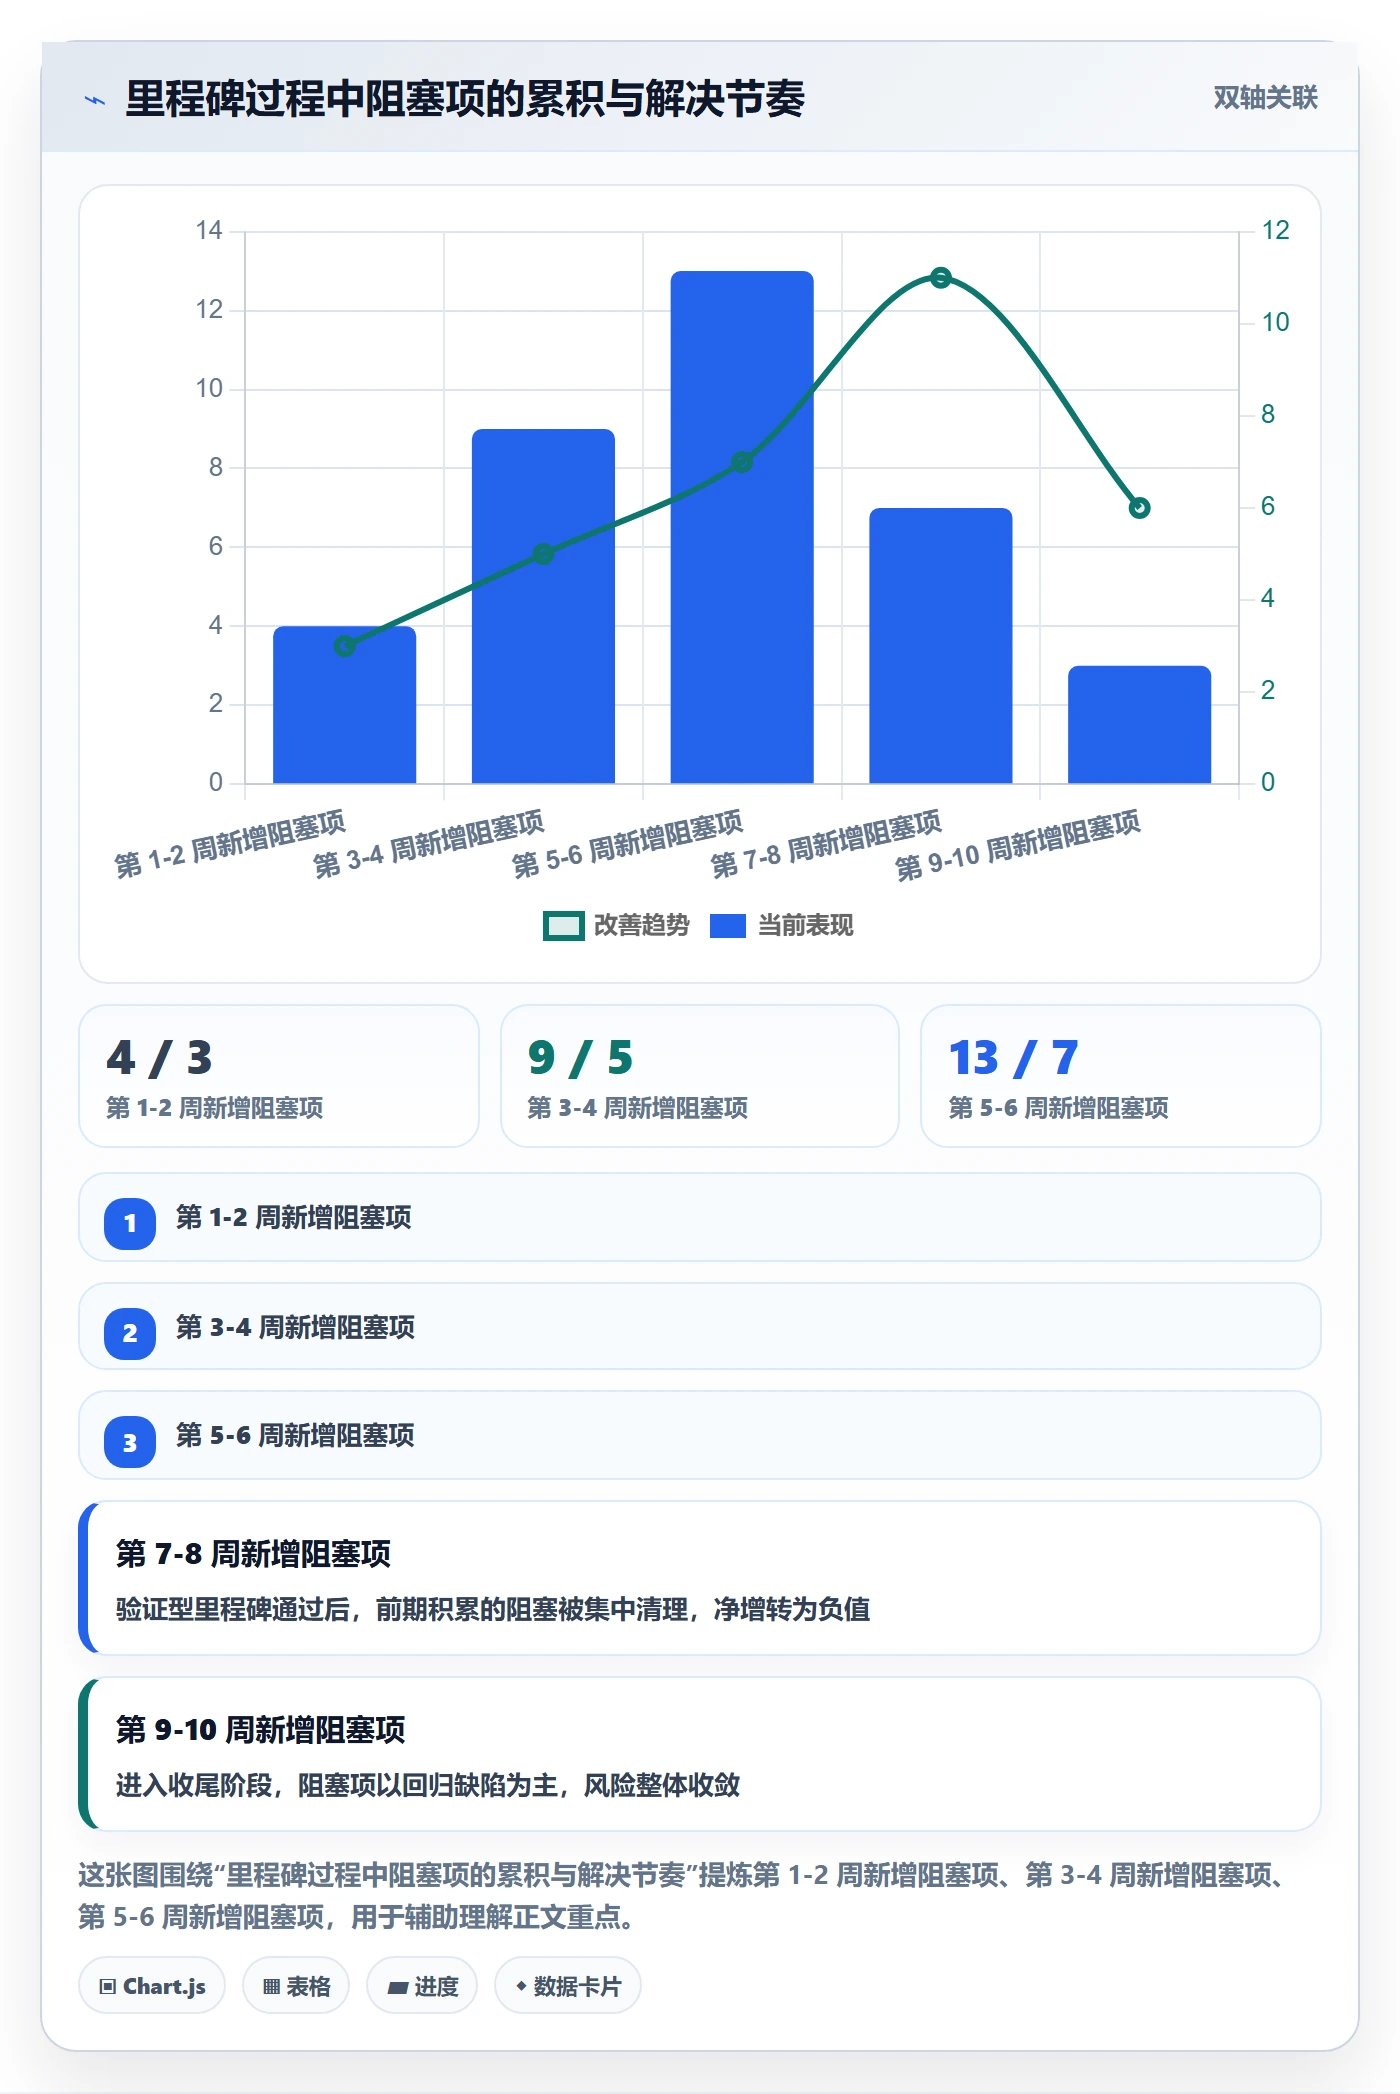Viewport: 1400px width, 2094px height.
Task: Click the number 2 badge icon
Action: point(130,1333)
